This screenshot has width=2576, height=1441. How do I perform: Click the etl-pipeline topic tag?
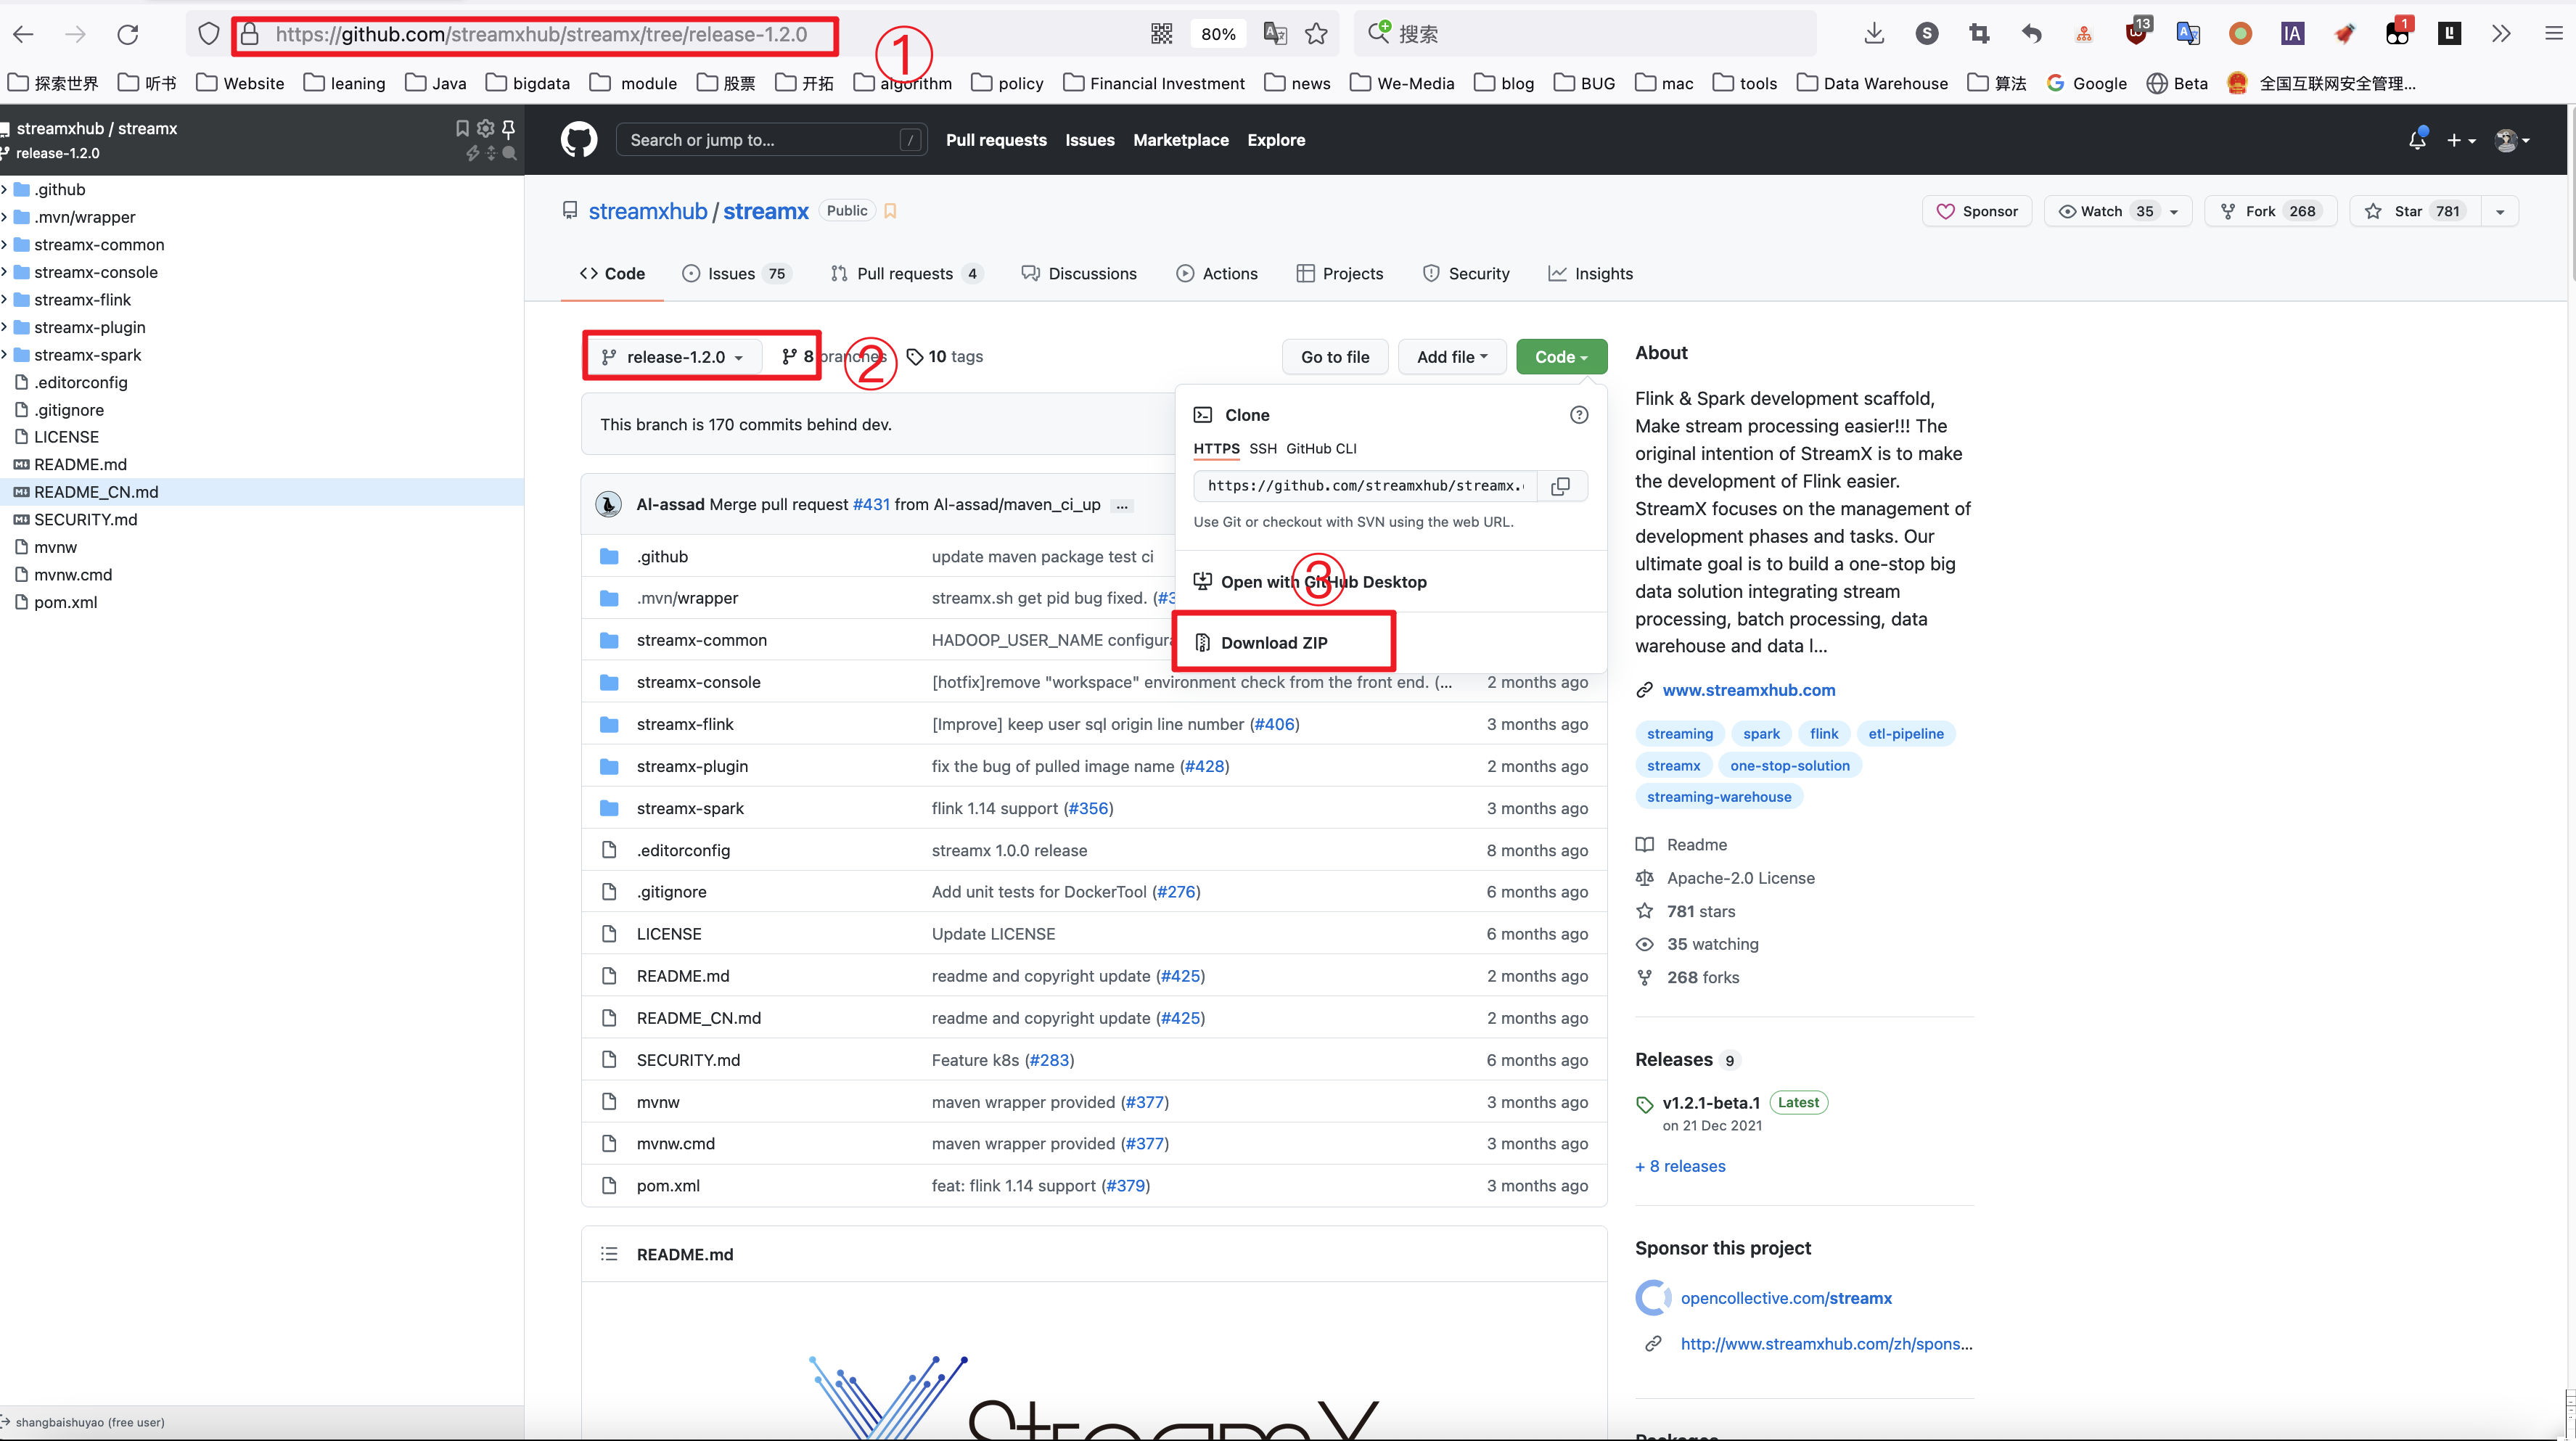(x=1906, y=734)
